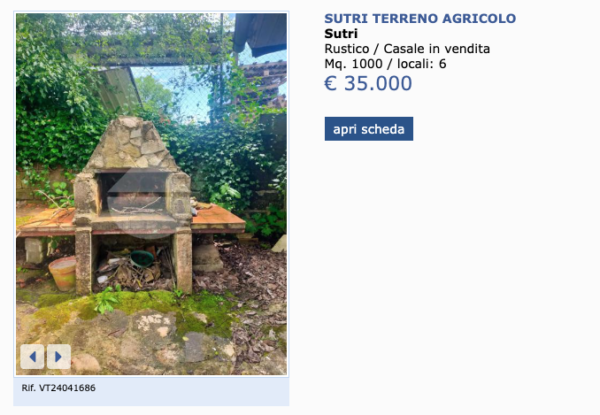Screen dimensions: 600x415
Task: Click the terracotta pot in the photo
Action: pyautogui.click(x=63, y=273)
